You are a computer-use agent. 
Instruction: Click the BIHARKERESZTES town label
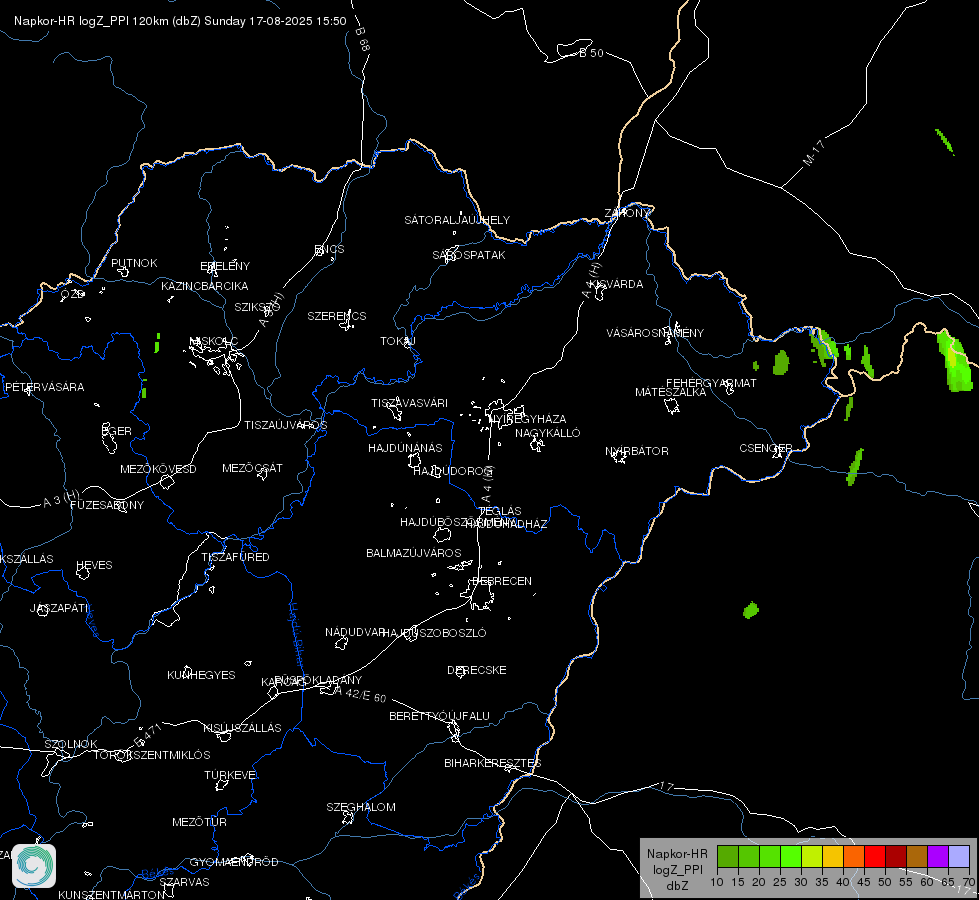click(493, 763)
